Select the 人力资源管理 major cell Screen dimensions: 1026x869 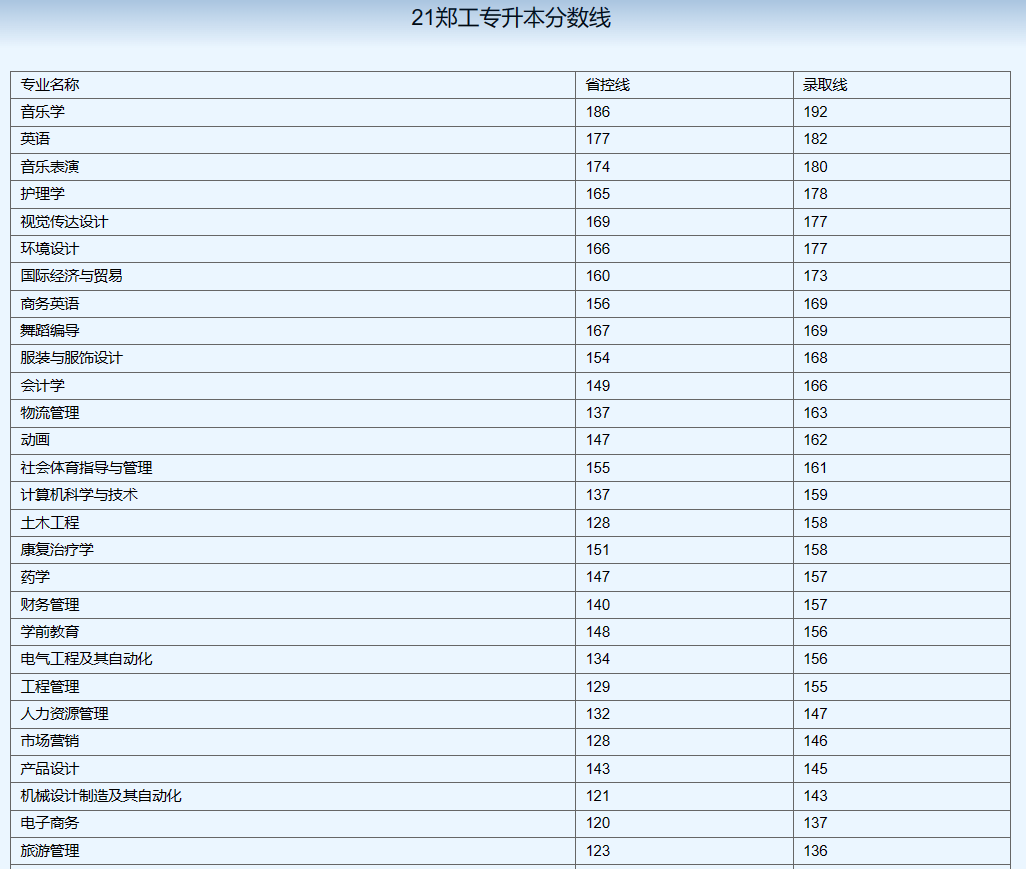293,715
